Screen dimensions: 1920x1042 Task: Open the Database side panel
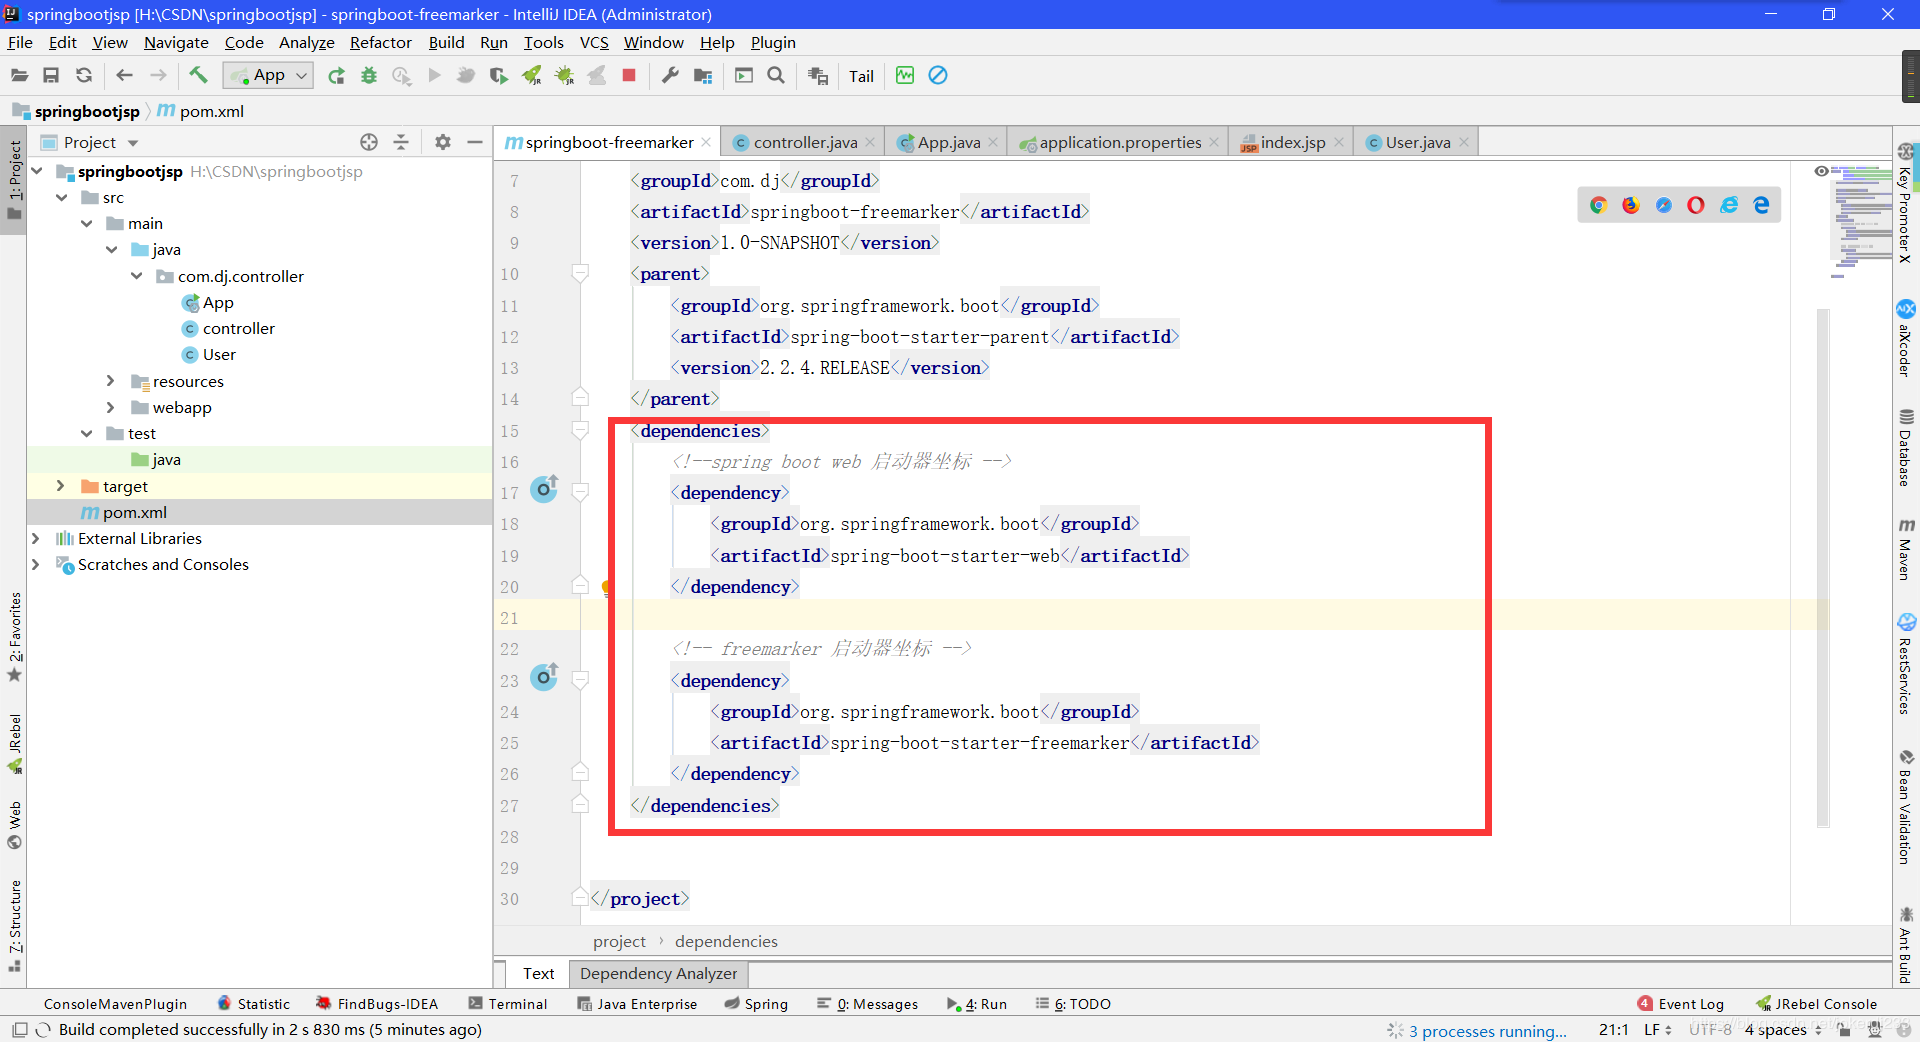[1906, 447]
